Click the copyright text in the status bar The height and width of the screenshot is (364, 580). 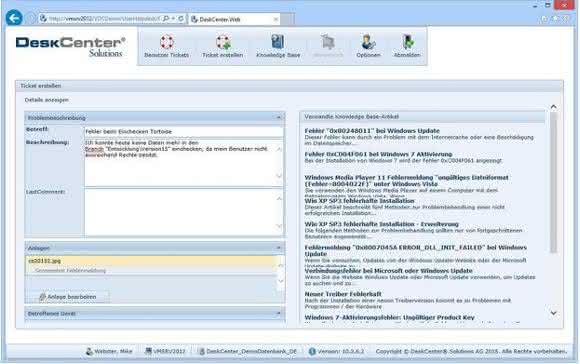[x=471, y=351]
